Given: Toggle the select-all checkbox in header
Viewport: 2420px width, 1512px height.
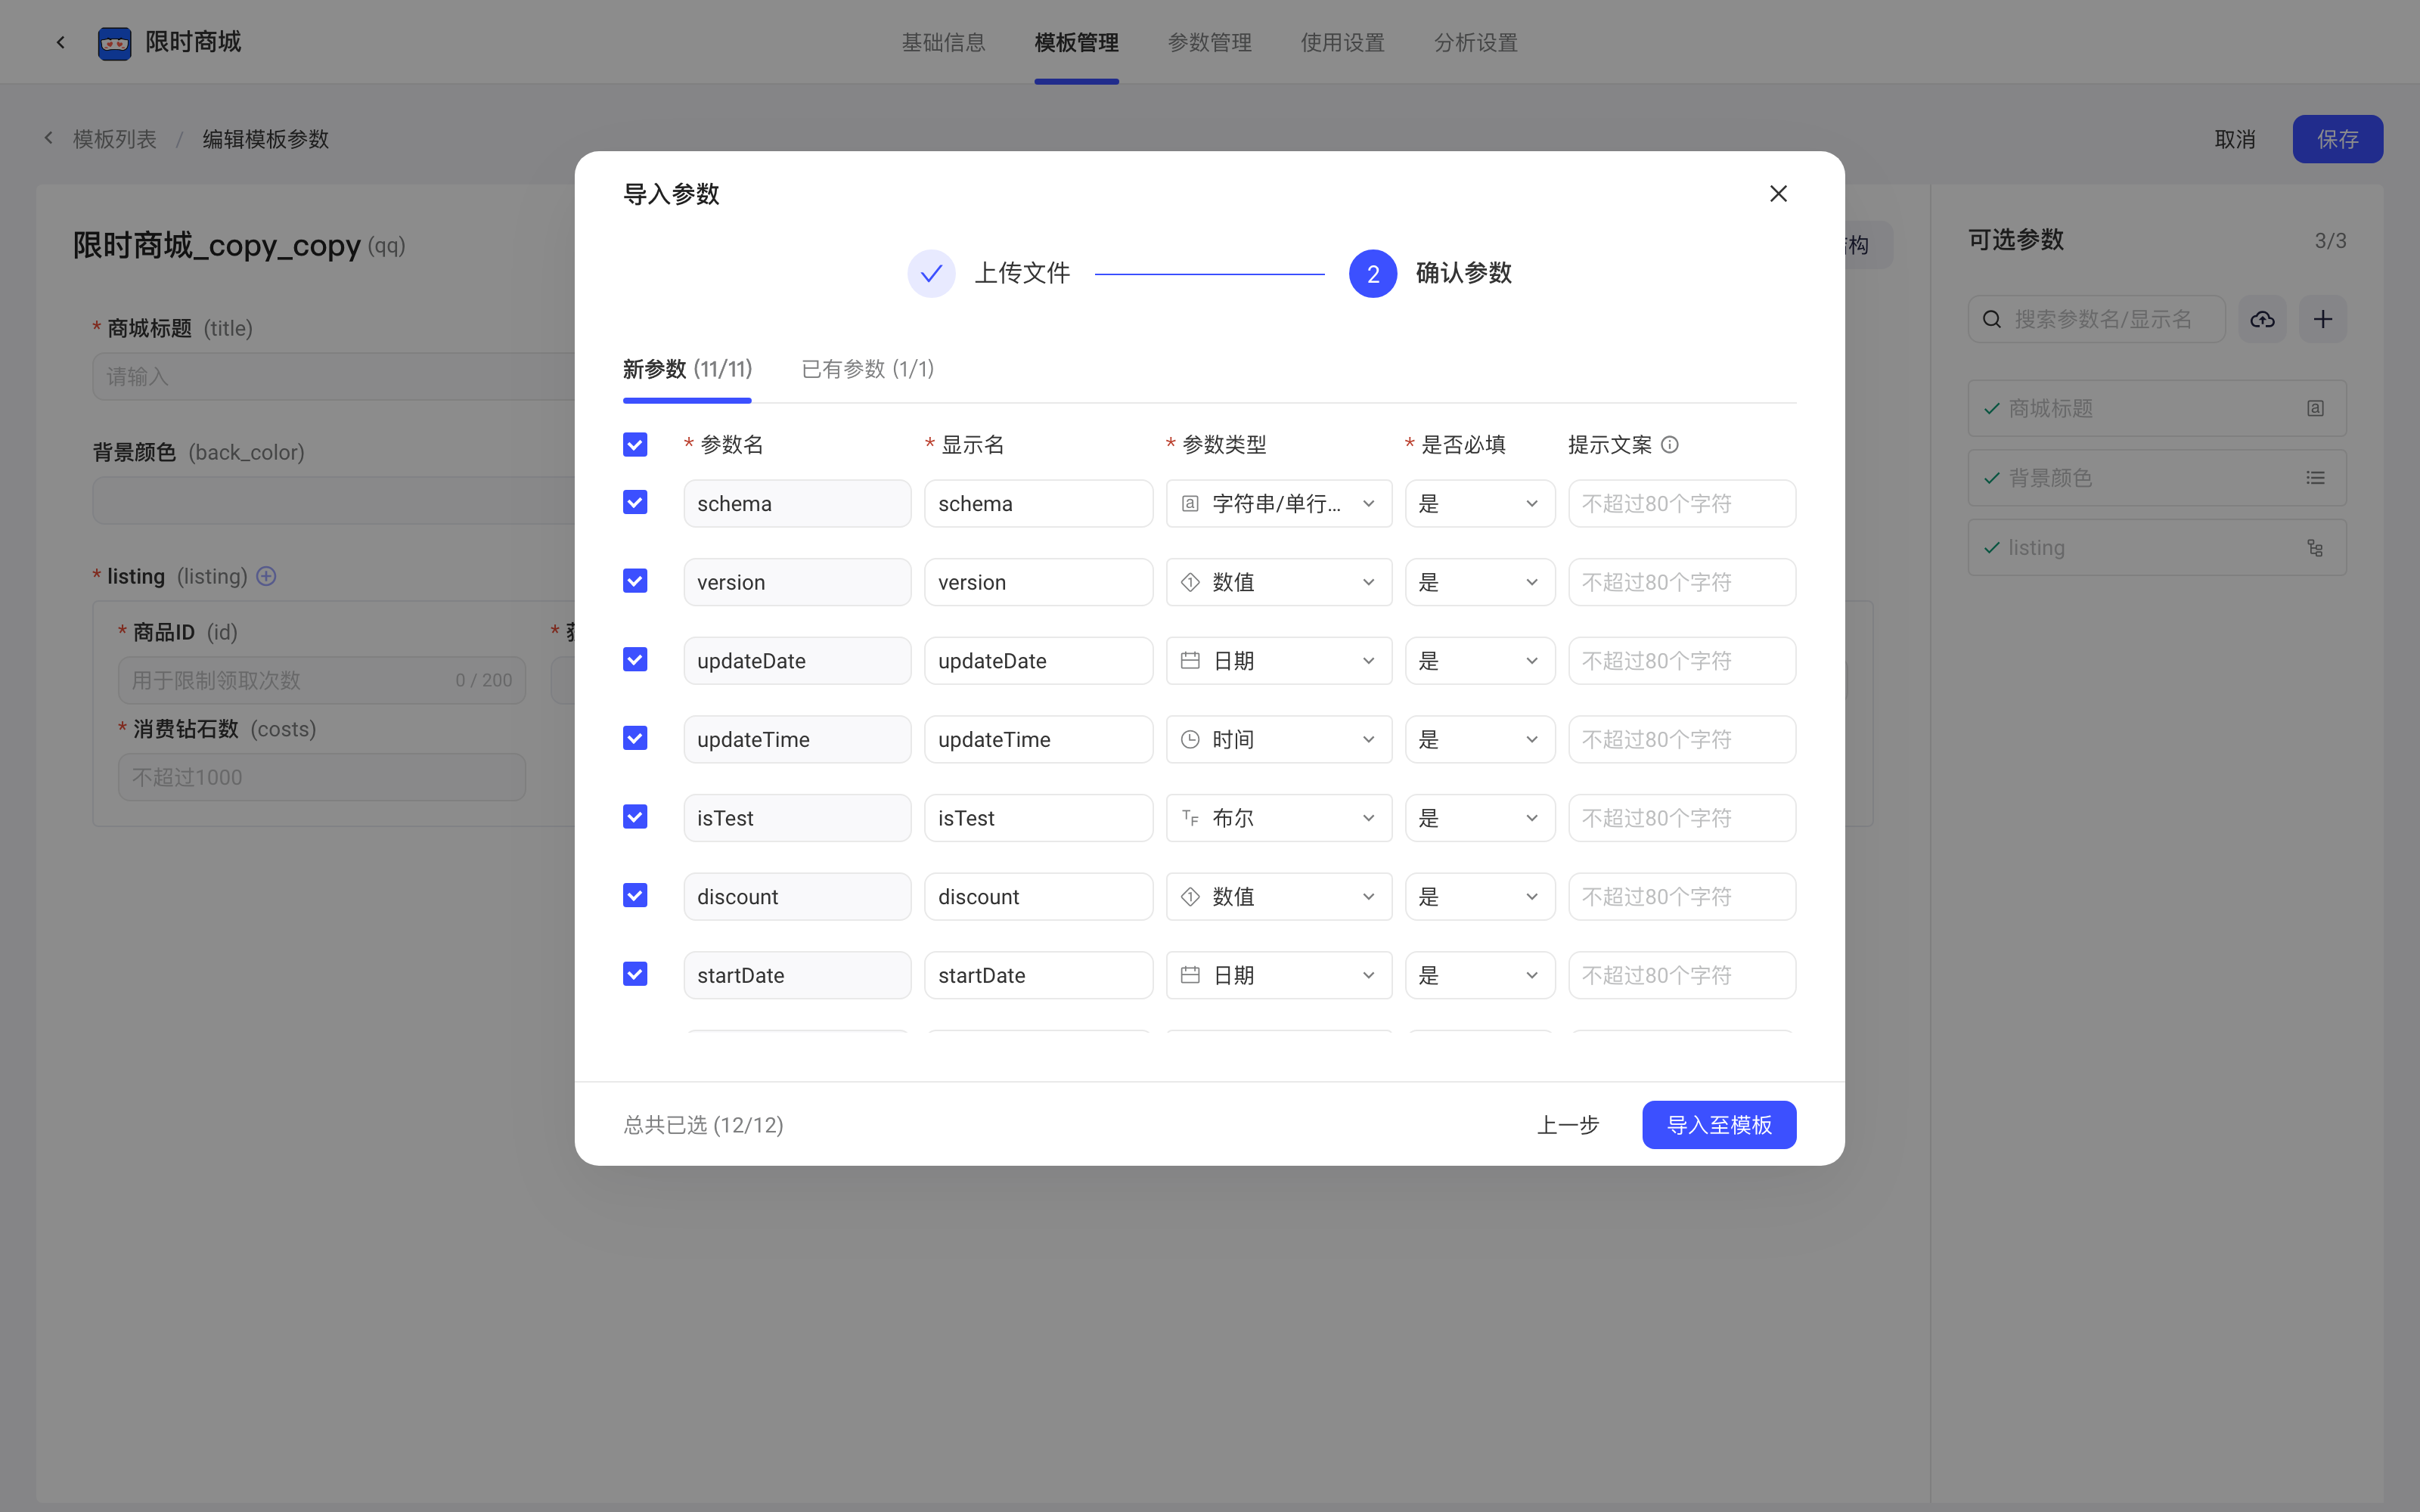Looking at the screenshot, I should coord(635,444).
